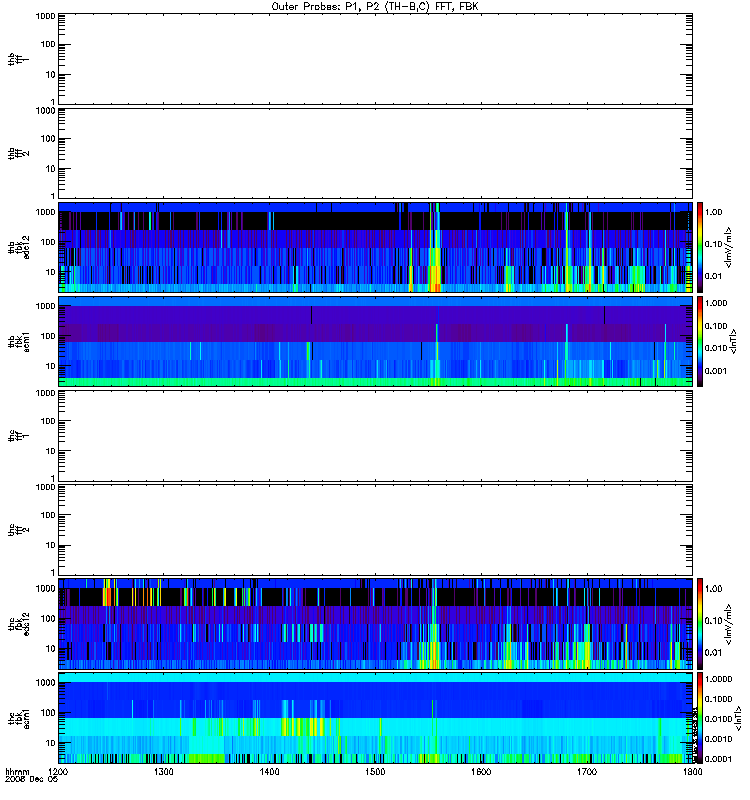Click the "1300" time axis label
The image size is (750, 800).
(x=163, y=772)
